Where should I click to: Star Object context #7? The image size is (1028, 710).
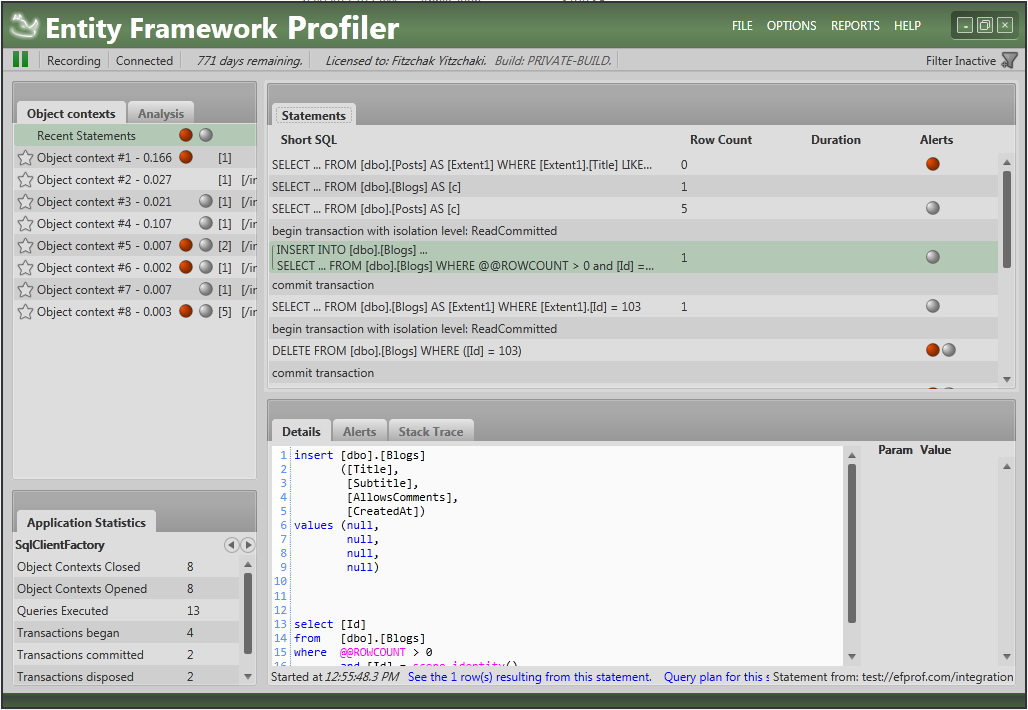25,289
